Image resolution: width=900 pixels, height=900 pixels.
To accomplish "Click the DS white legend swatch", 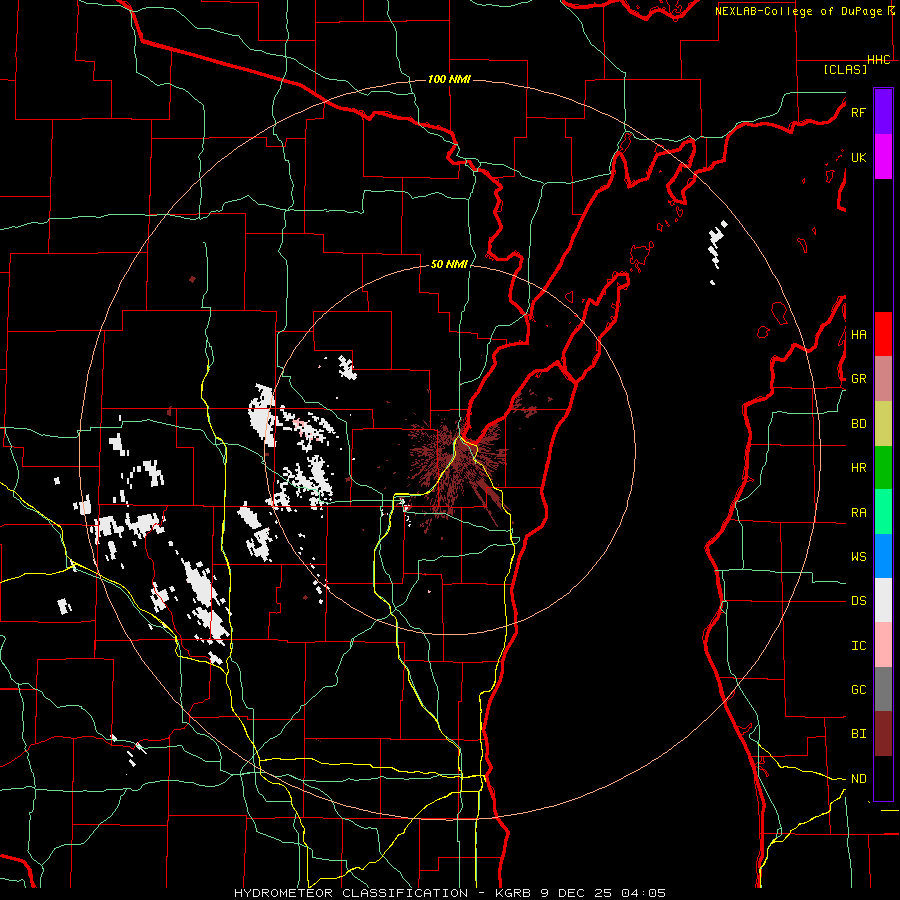I will (883, 601).
